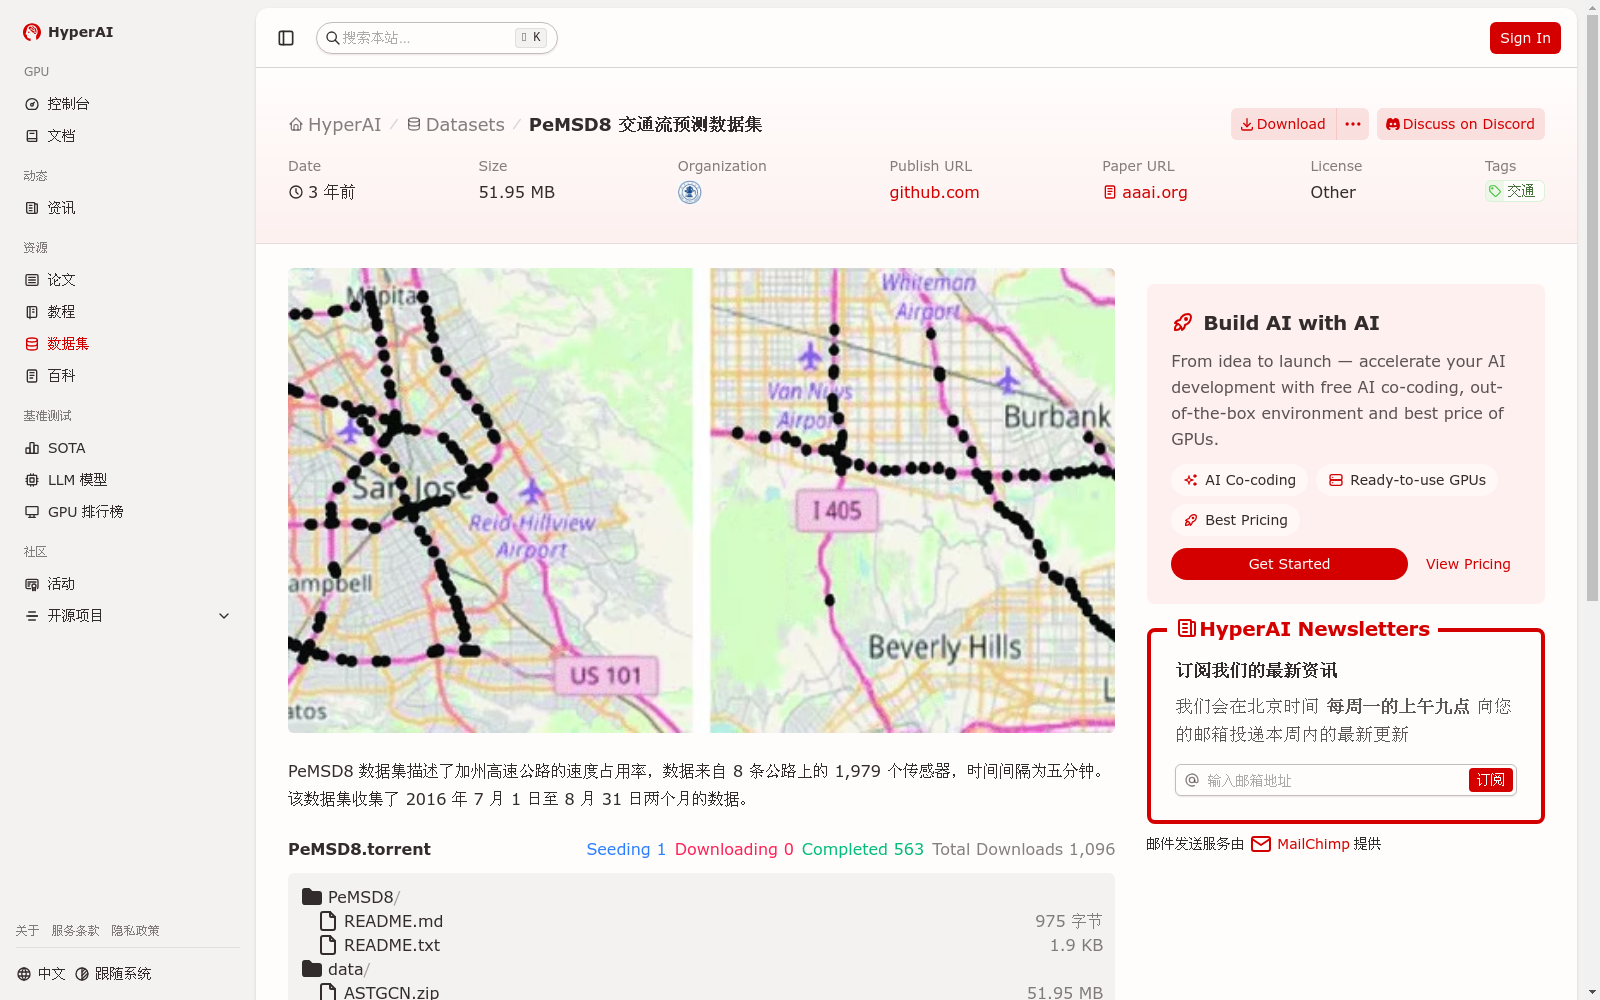The width and height of the screenshot is (1600, 1000).
Task: Click the Burbank map thumbnail
Action: pos(912,500)
